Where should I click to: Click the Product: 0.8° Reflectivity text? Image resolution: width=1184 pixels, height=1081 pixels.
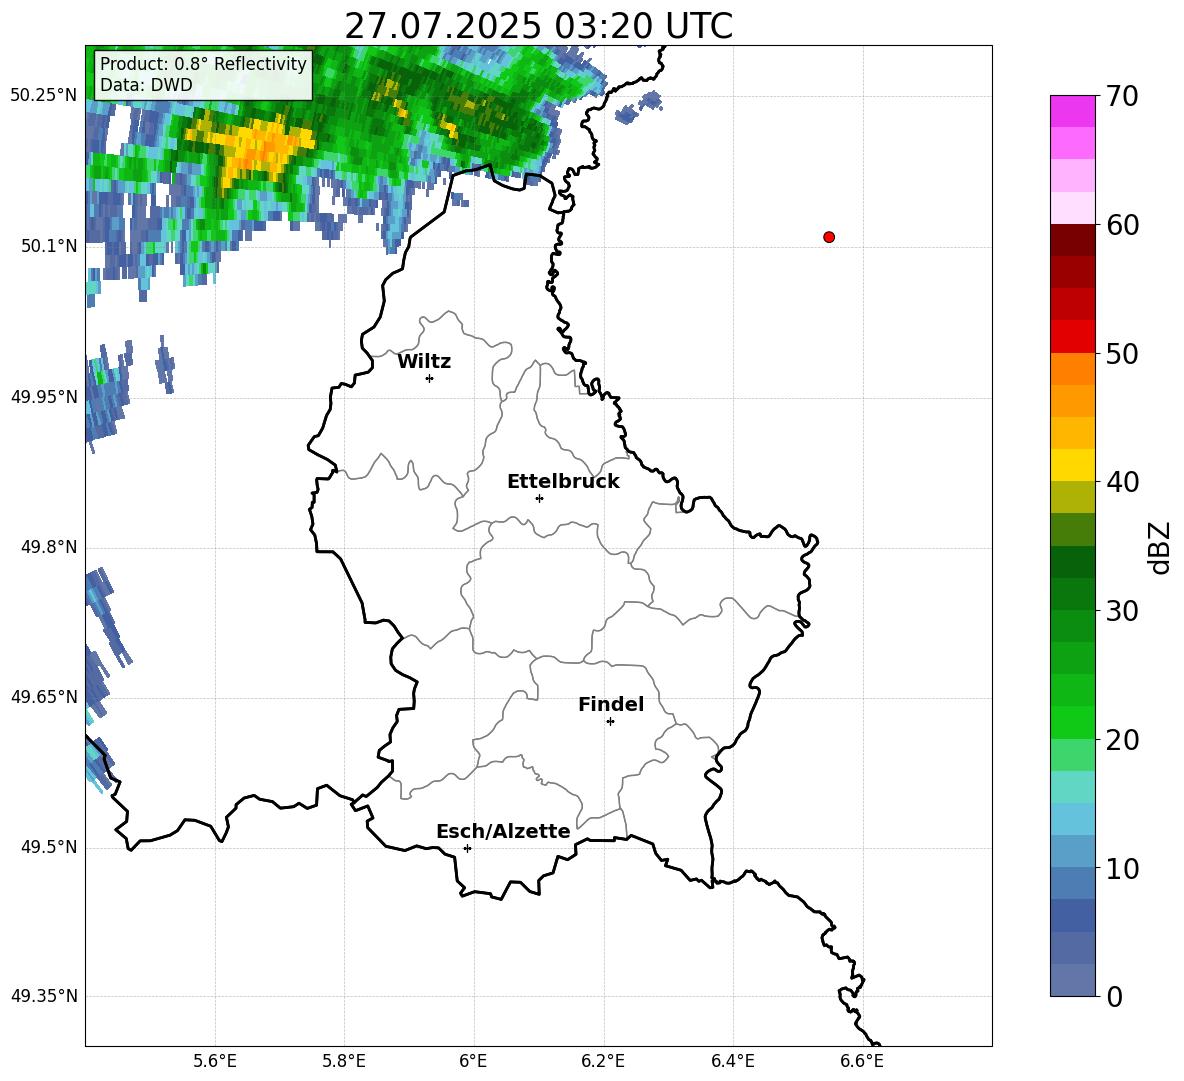[x=203, y=63]
